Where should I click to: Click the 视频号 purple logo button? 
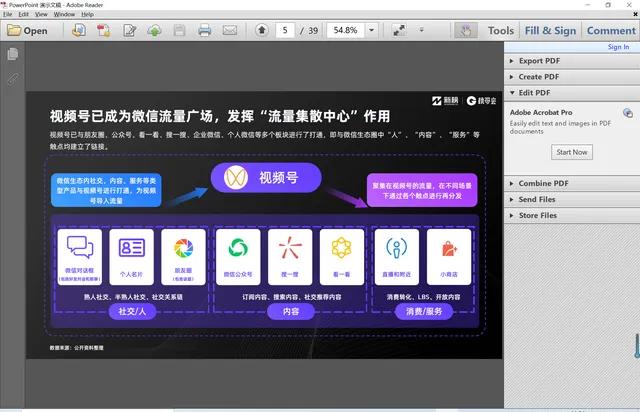tap(266, 178)
